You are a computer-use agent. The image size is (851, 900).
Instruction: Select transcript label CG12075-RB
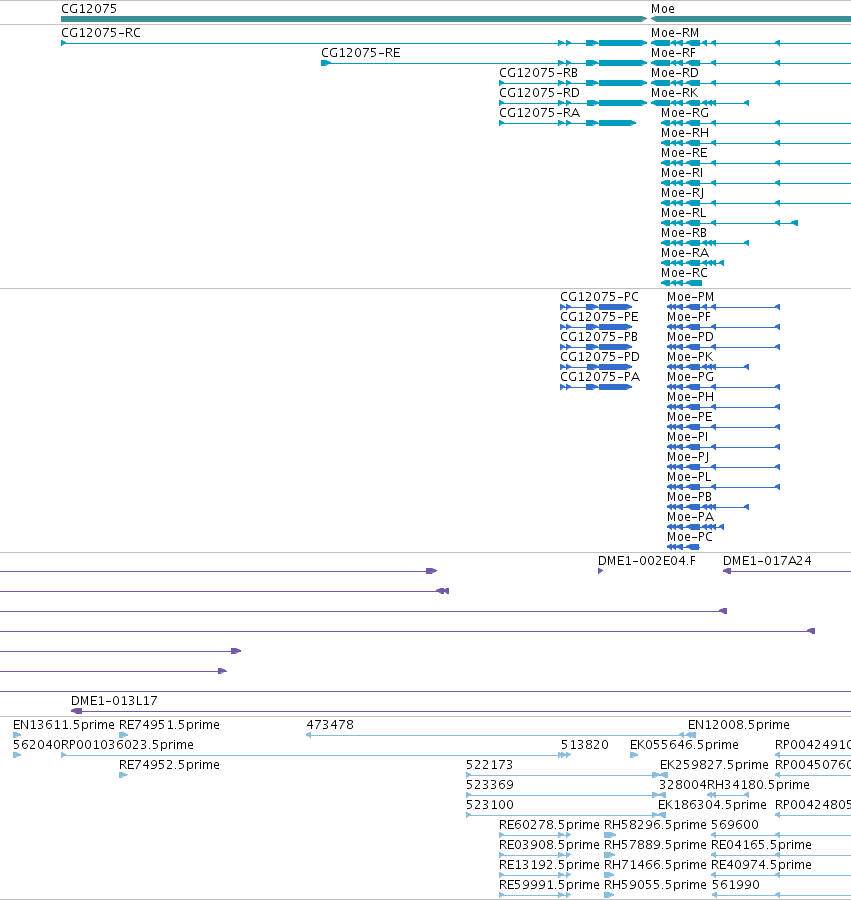[x=539, y=73]
